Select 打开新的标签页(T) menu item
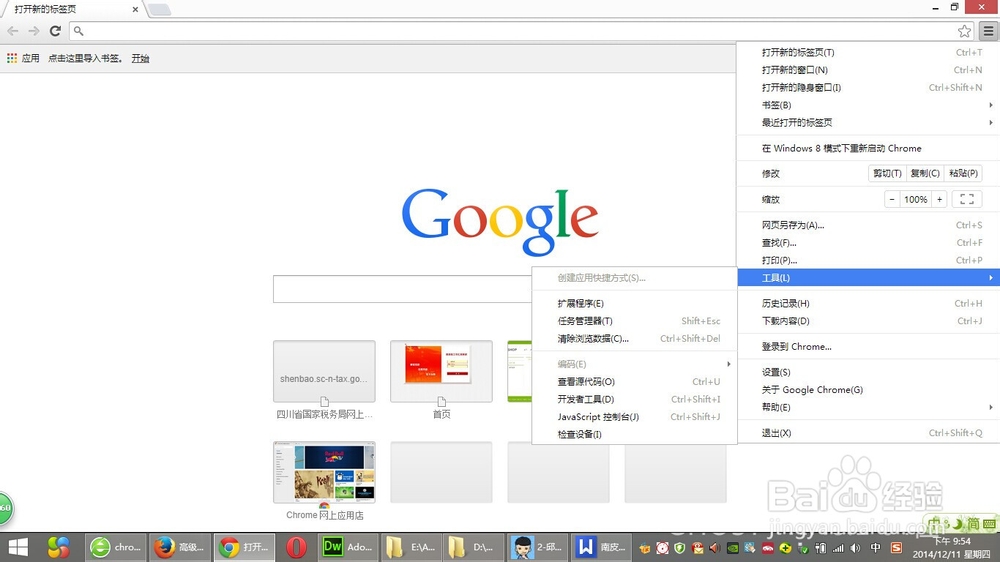This screenshot has width=1000, height=562. pyautogui.click(x=869, y=52)
